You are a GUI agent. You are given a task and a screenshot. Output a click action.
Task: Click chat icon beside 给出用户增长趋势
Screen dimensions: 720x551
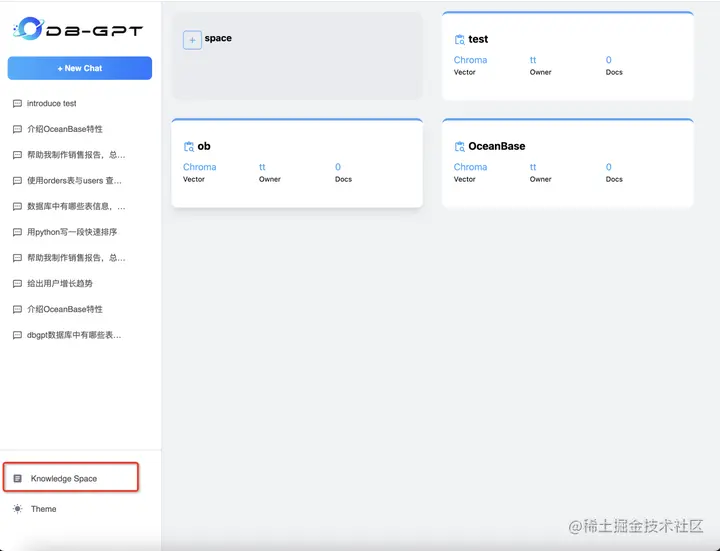(17, 284)
